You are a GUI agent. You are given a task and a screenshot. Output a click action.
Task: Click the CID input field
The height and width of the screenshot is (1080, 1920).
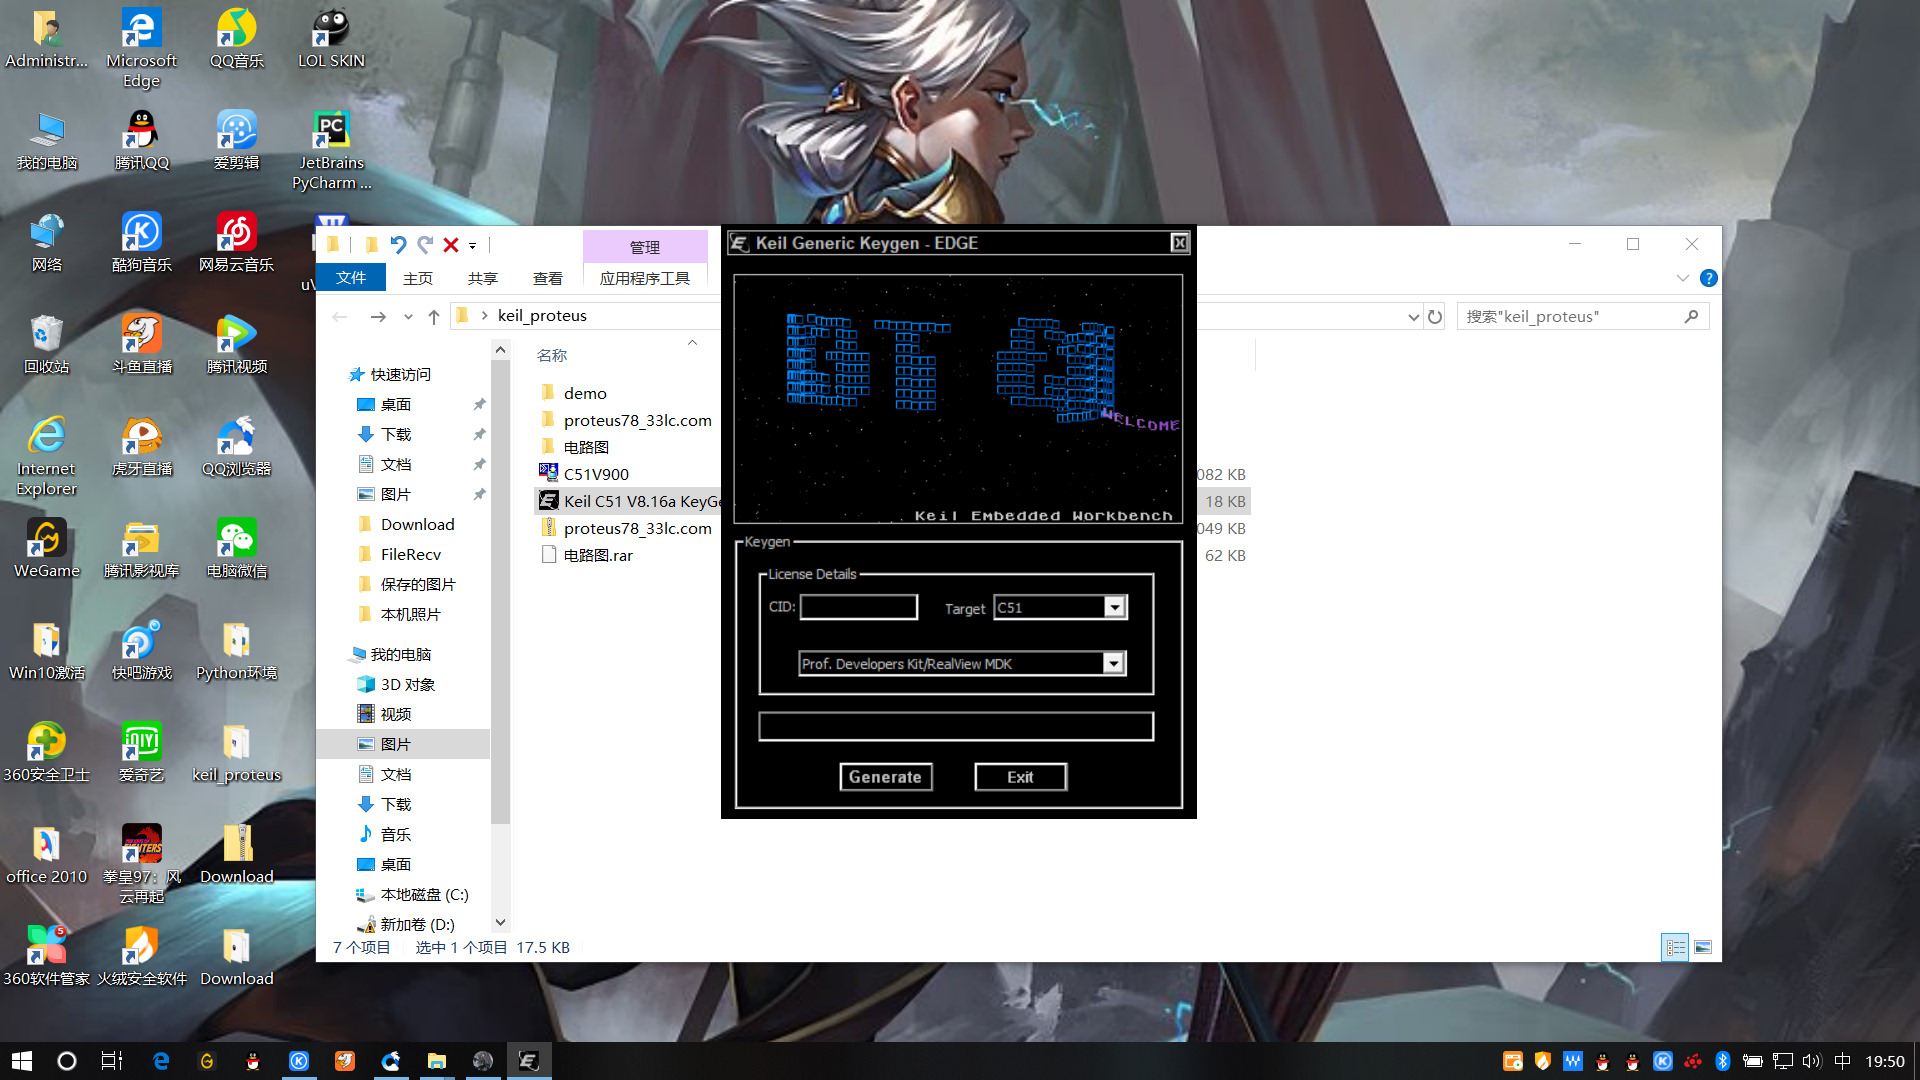[x=858, y=608]
